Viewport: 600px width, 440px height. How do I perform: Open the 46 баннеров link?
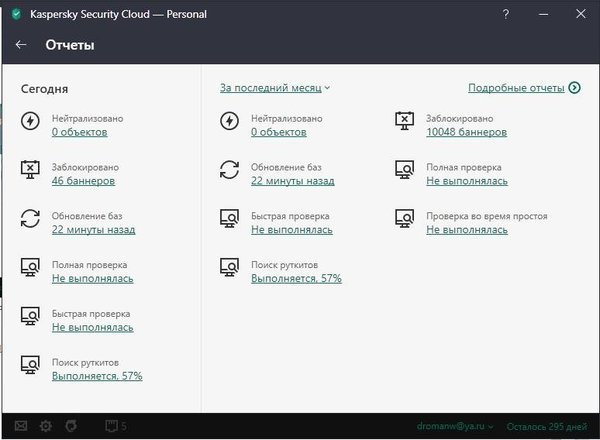point(83,181)
